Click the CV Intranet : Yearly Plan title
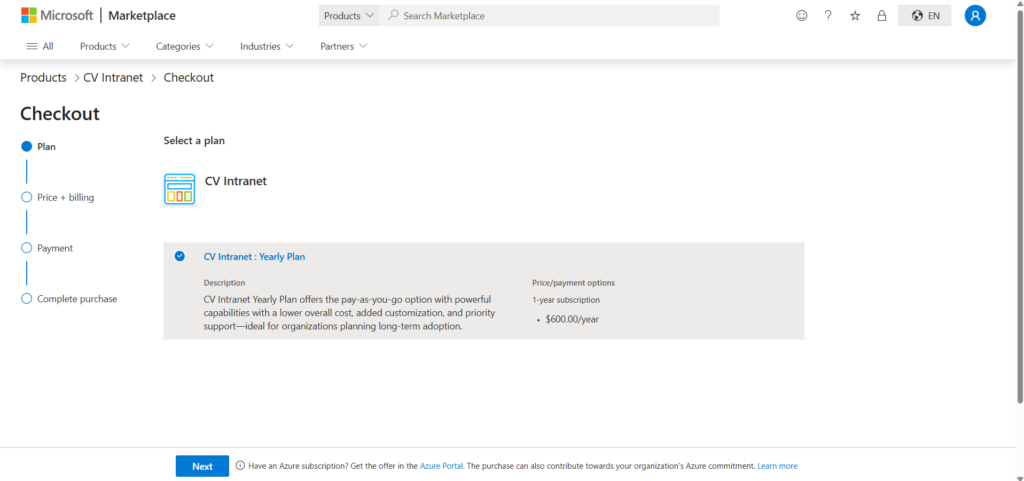The image size is (1024, 481). 254,256
